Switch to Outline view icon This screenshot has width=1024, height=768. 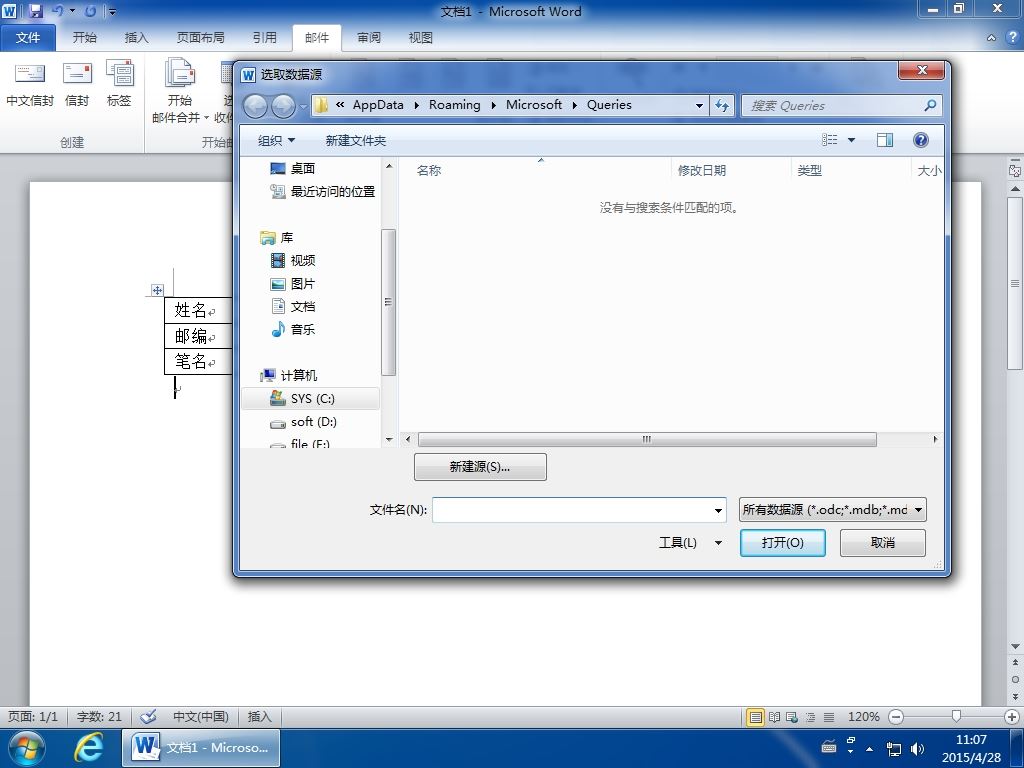click(810, 717)
